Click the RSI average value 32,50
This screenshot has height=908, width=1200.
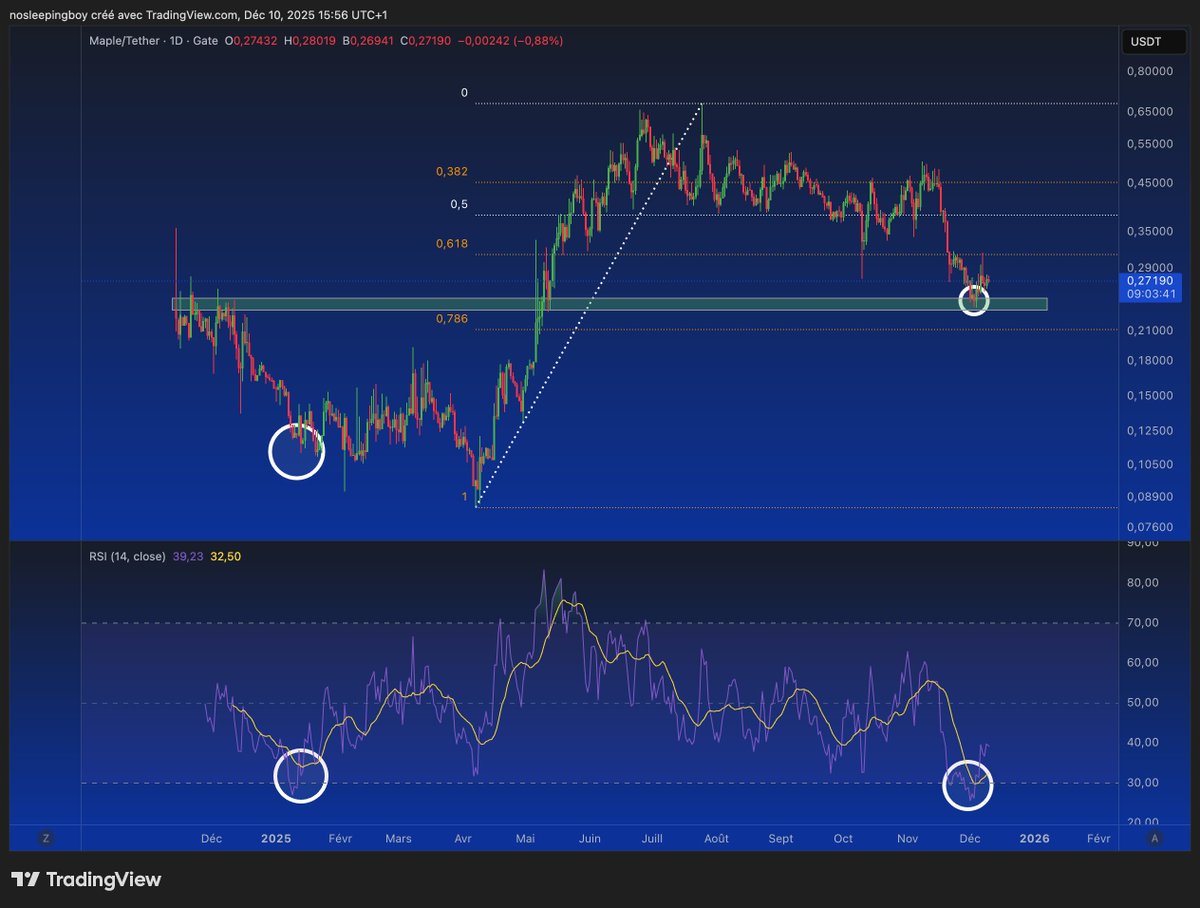pos(225,556)
